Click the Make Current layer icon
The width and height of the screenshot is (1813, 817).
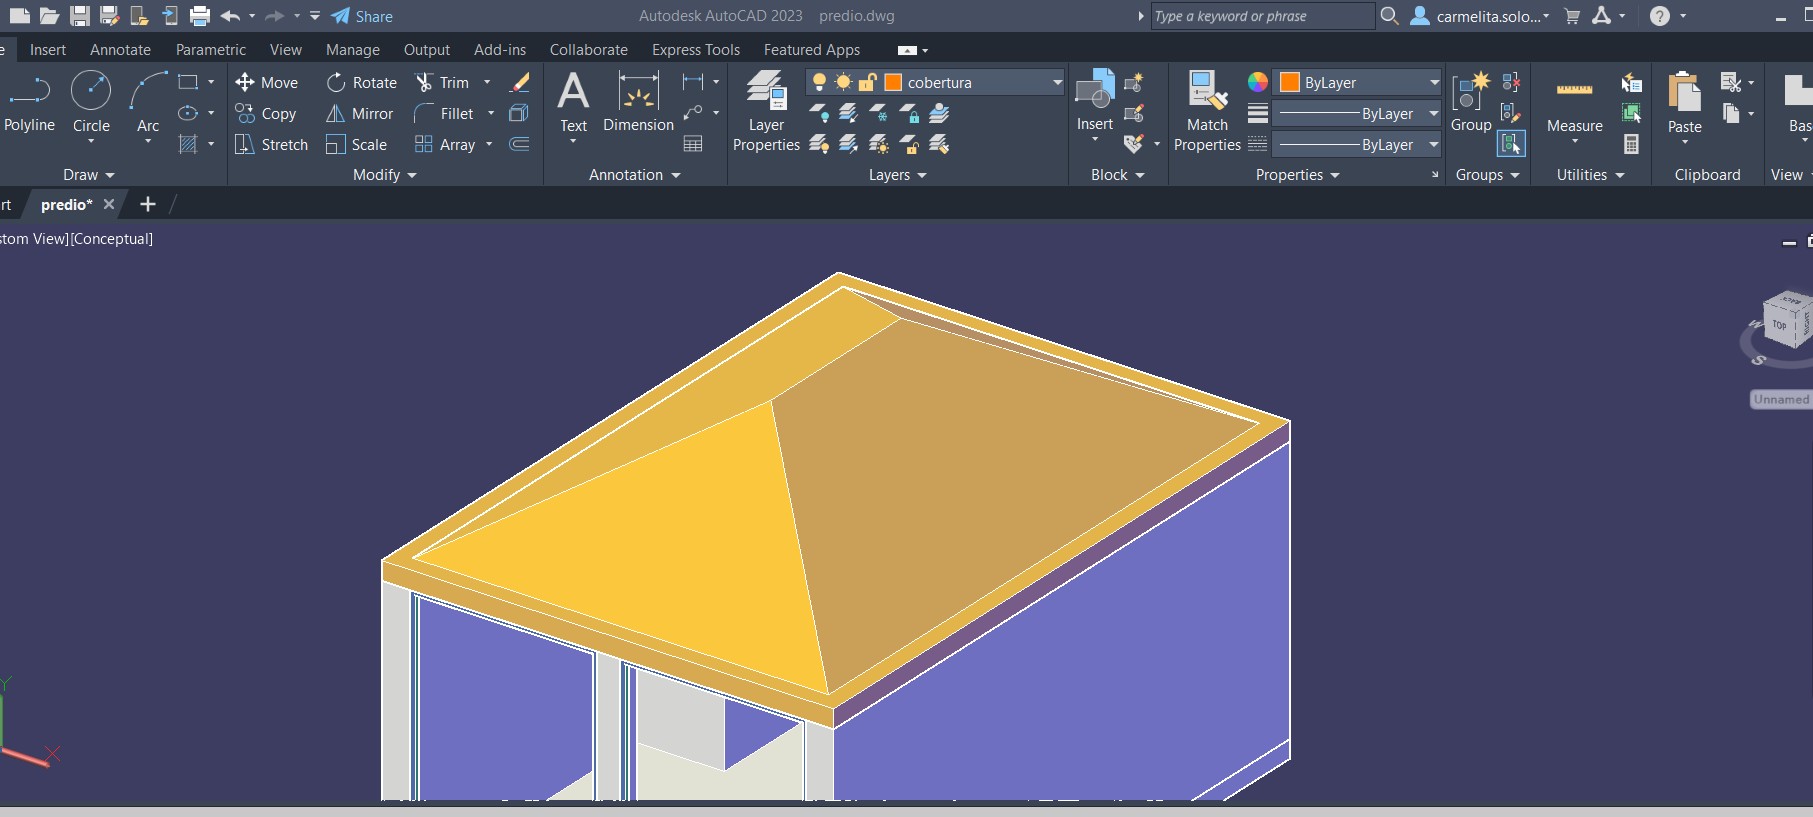pyautogui.click(x=939, y=113)
